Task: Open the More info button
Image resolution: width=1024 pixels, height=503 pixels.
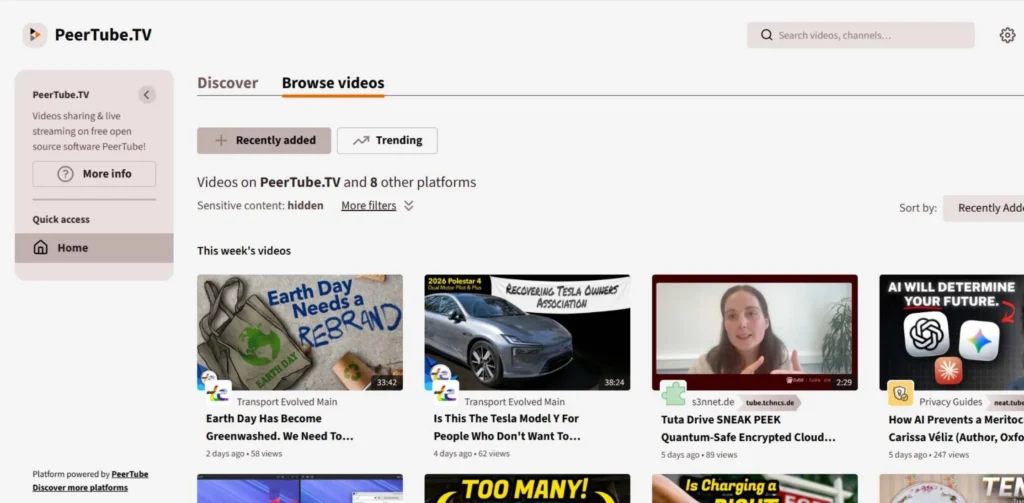Action: pos(94,174)
